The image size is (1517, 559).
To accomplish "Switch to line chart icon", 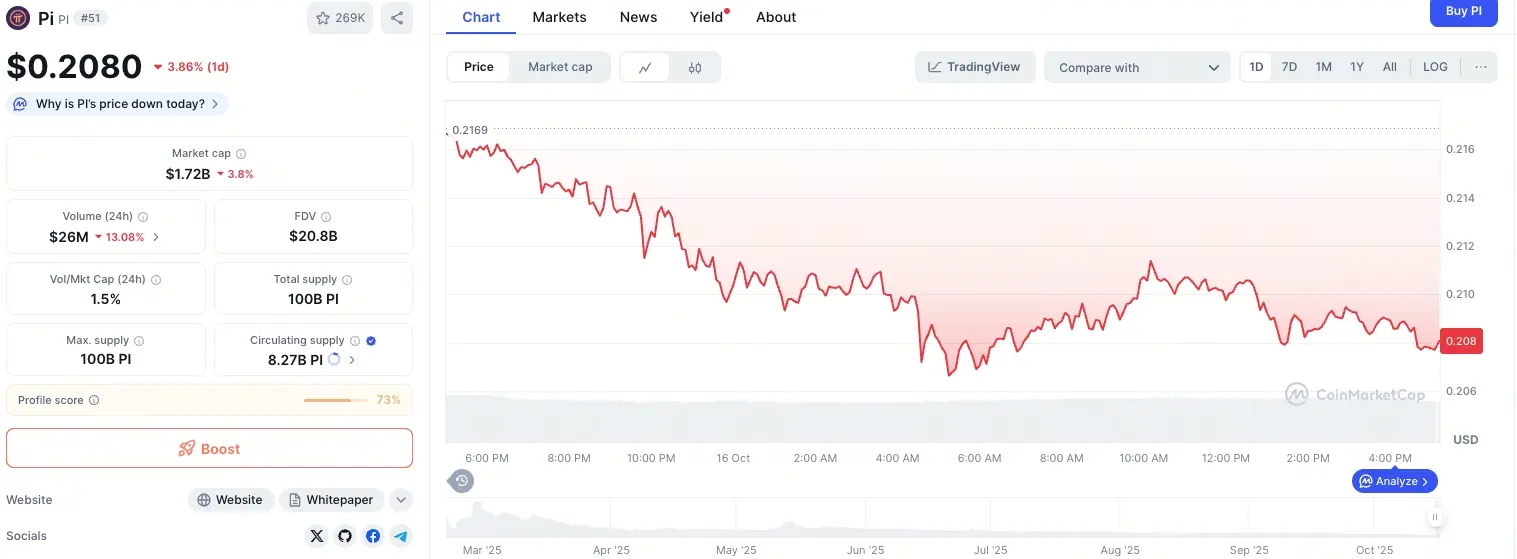I will (646, 67).
